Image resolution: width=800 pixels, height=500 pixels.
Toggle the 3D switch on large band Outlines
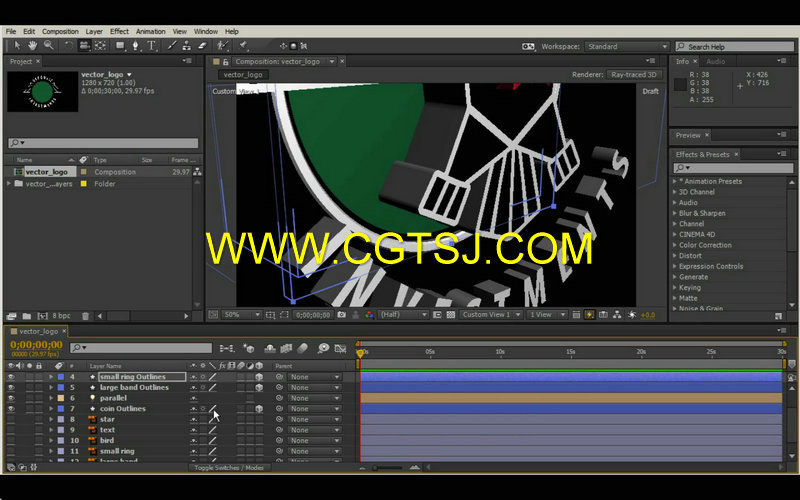click(259, 388)
